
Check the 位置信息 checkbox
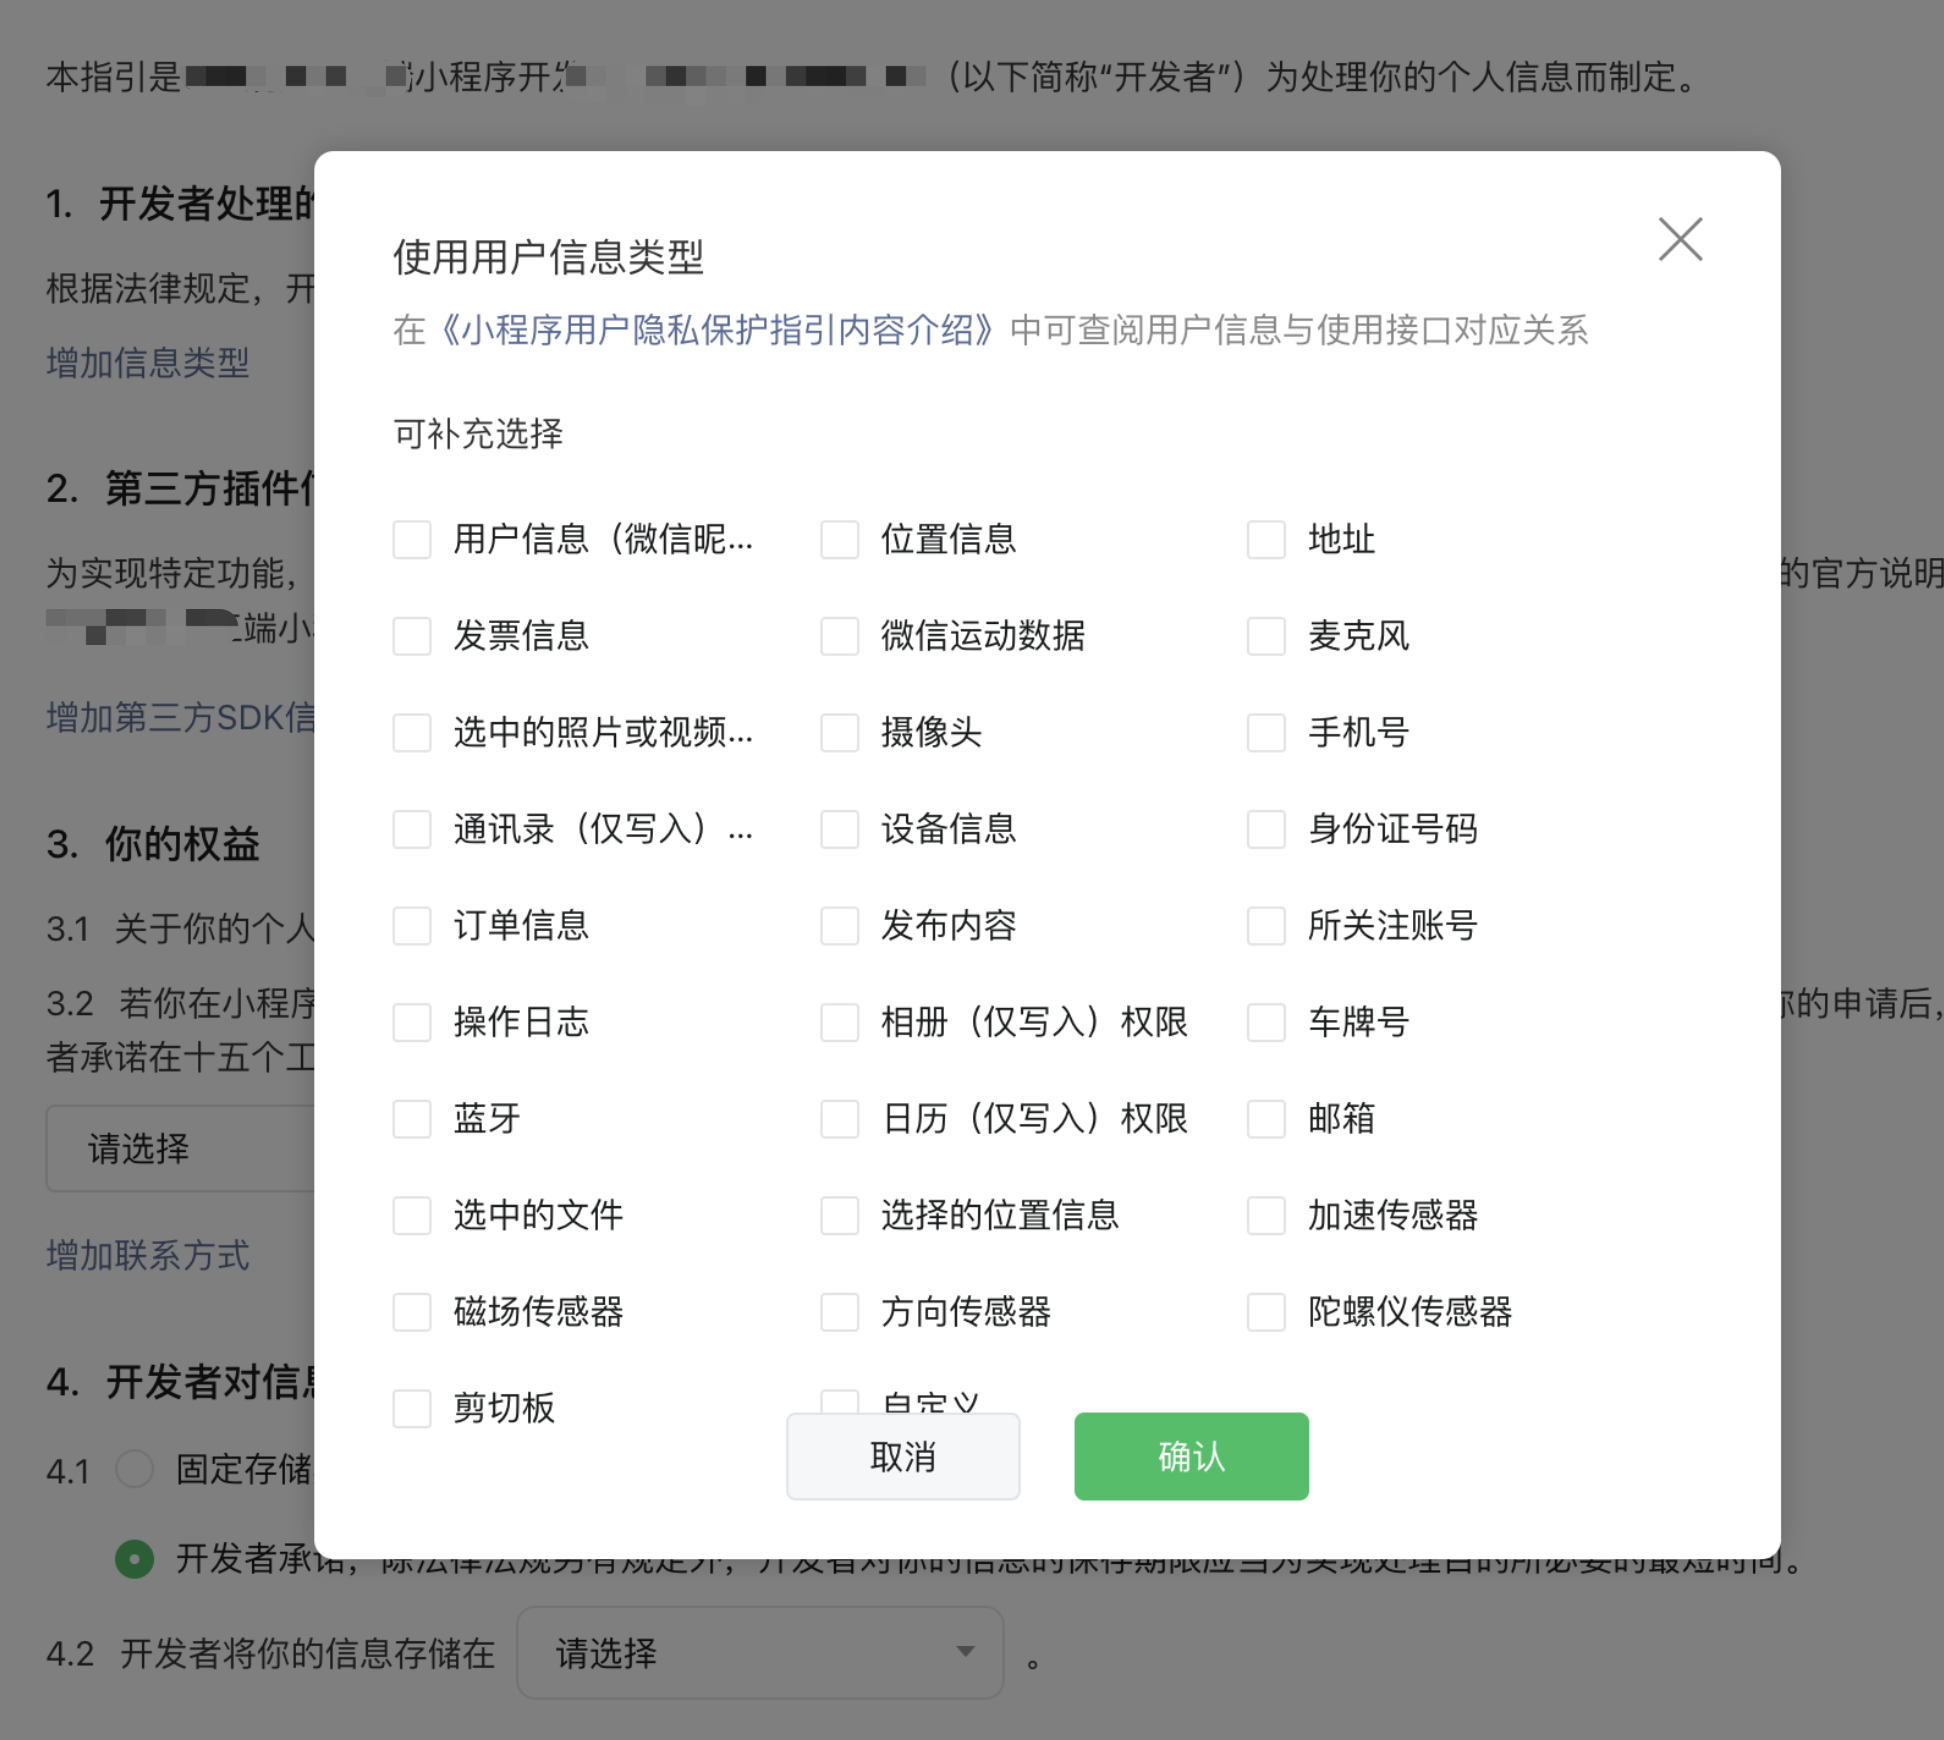pos(839,540)
